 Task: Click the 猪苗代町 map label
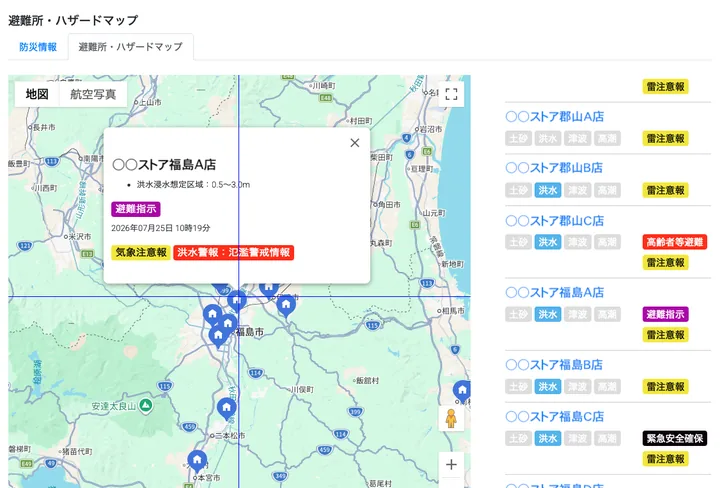point(77,451)
